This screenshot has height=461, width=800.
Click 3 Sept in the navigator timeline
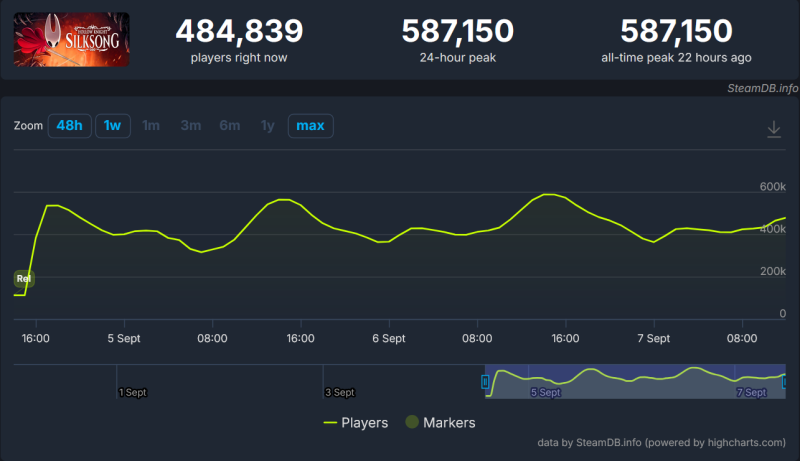tap(339, 393)
